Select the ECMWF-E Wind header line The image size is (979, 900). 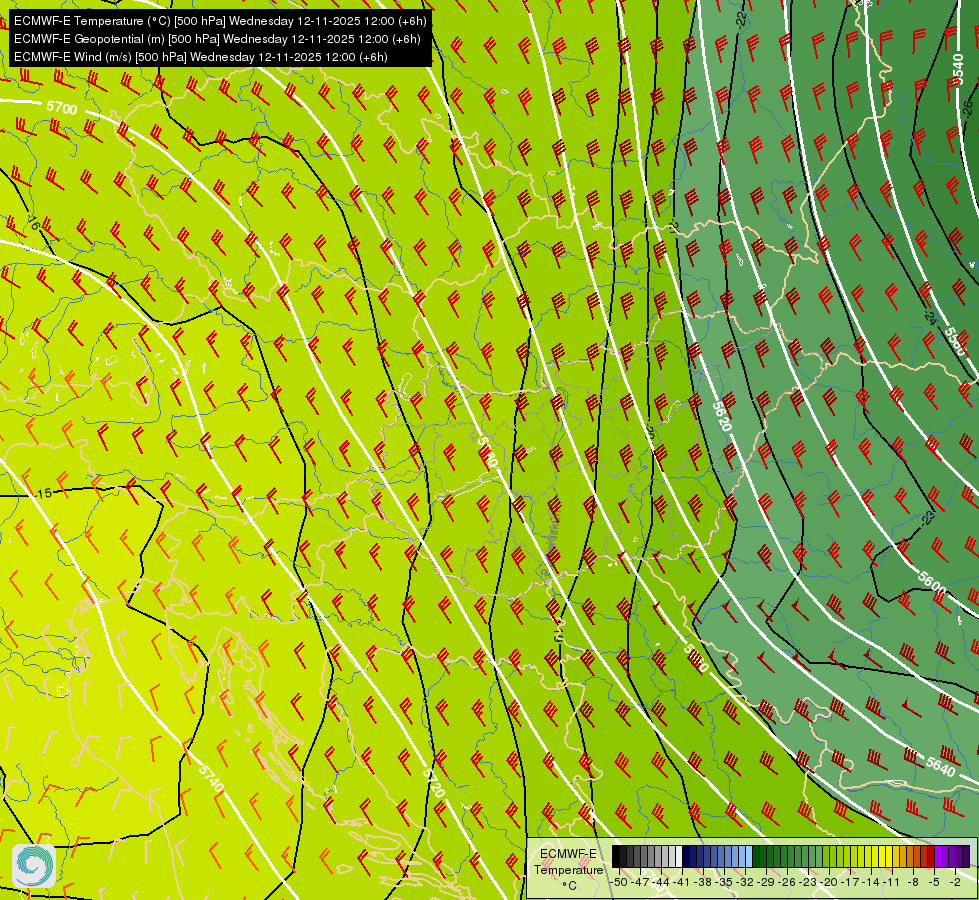(200, 57)
